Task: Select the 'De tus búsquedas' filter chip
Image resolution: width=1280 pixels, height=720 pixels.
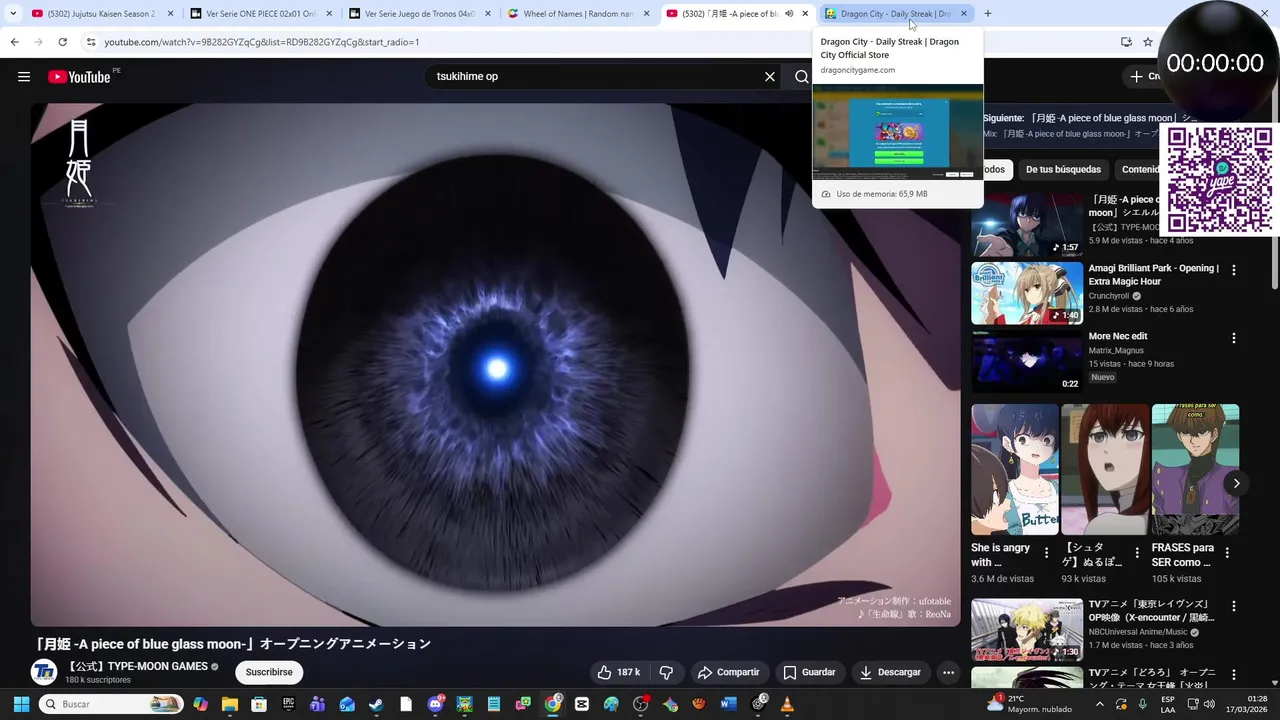Action: (x=1063, y=169)
